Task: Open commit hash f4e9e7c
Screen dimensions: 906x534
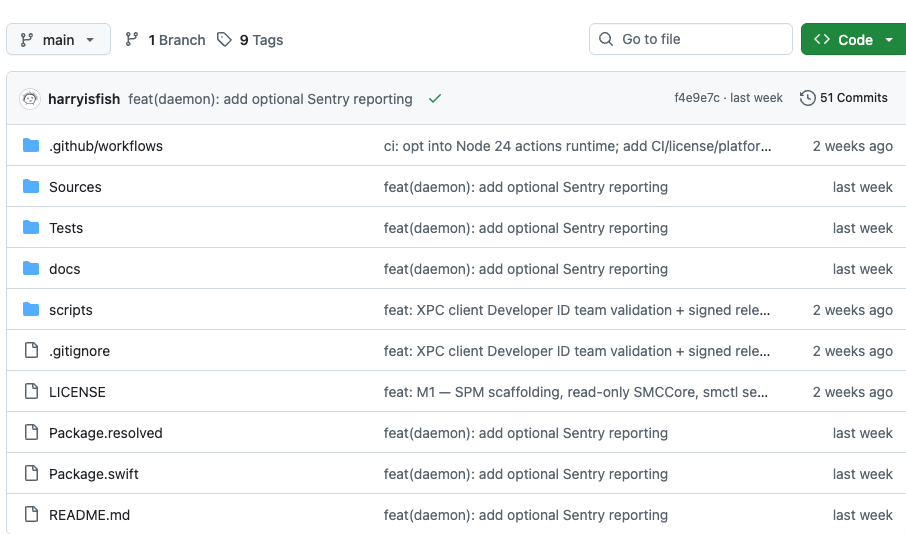Action: click(697, 98)
